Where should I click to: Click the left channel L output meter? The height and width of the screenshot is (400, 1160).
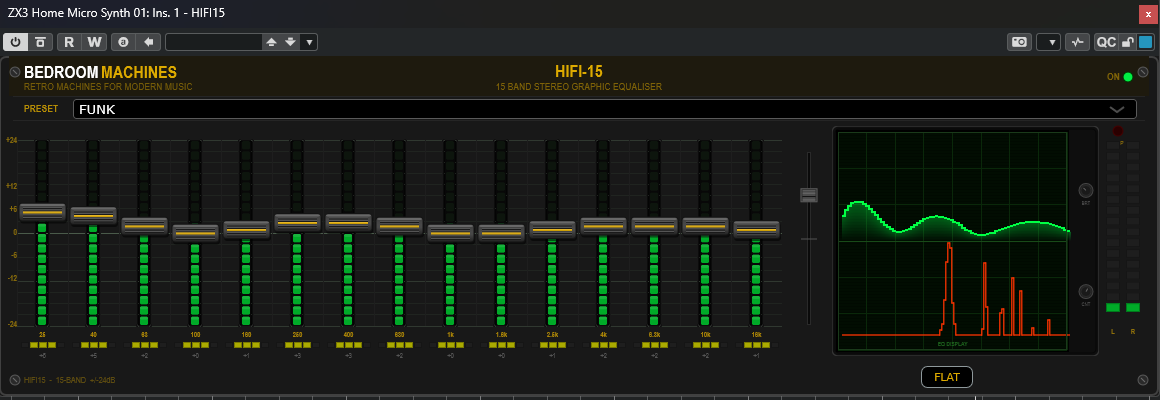[1113, 227]
